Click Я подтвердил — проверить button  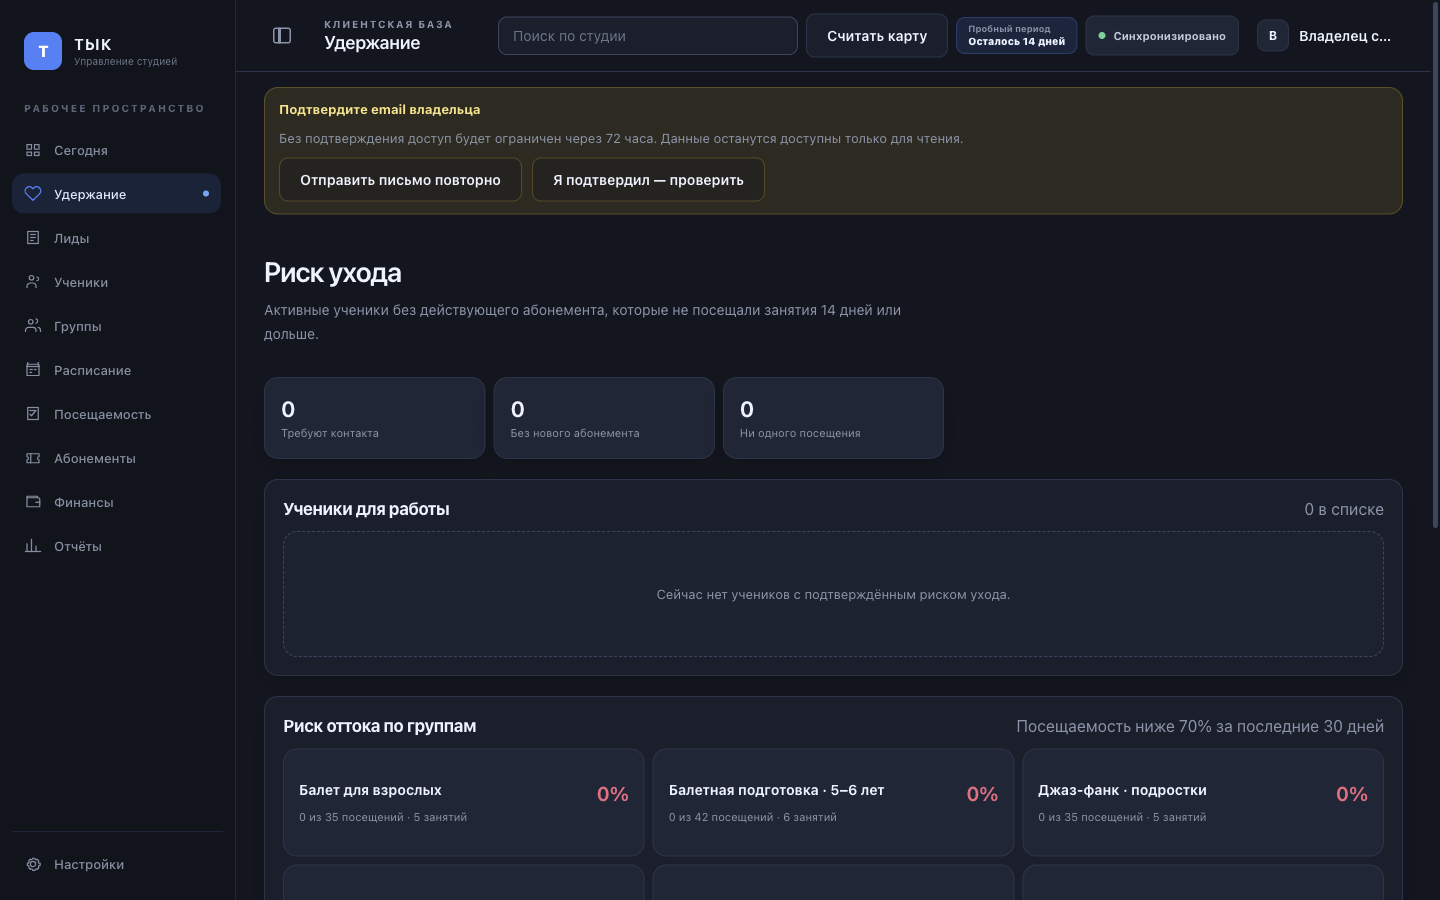(x=648, y=180)
